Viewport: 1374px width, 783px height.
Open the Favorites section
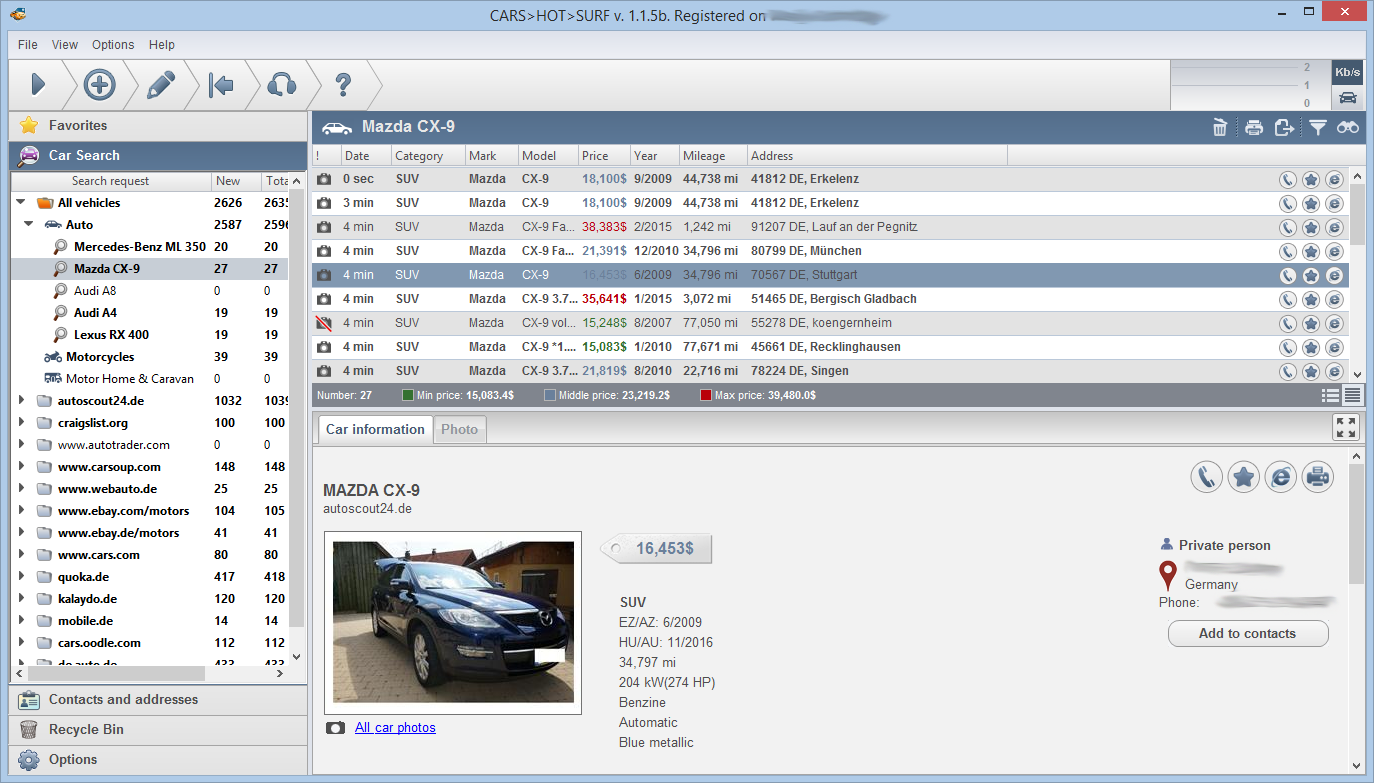(158, 126)
